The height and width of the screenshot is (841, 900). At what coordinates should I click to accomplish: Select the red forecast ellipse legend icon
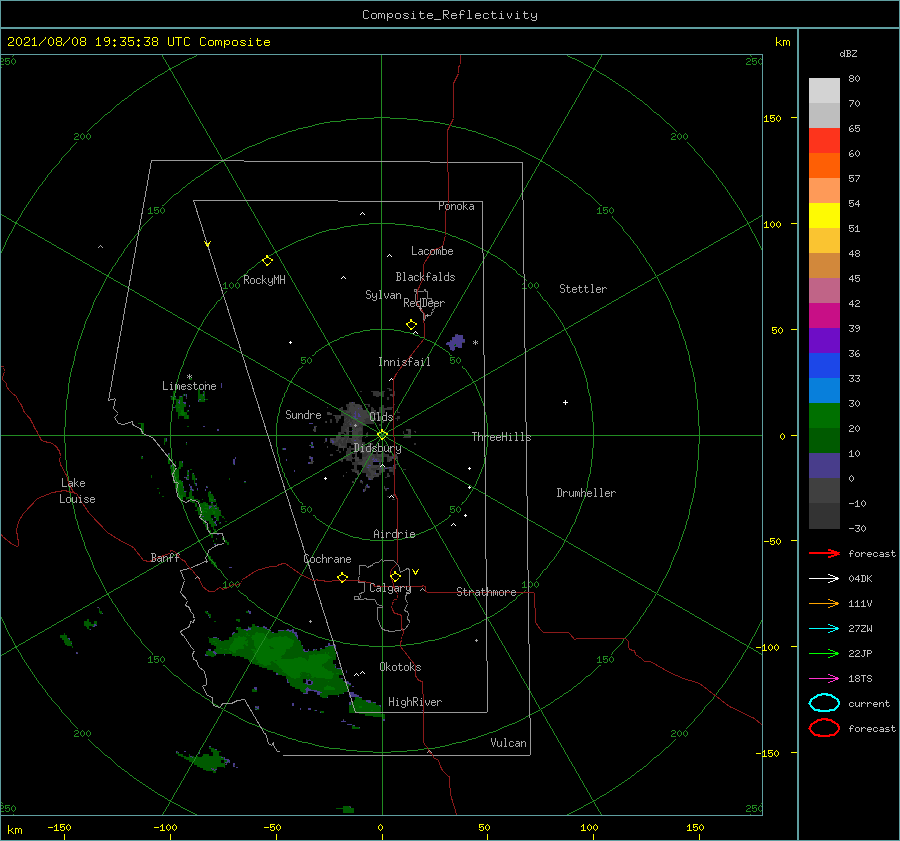824,728
